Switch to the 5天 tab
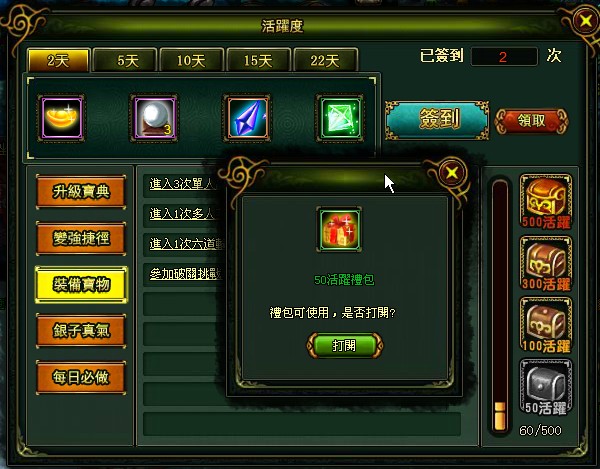This screenshot has width=600, height=469. pyautogui.click(x=125, y=60)
